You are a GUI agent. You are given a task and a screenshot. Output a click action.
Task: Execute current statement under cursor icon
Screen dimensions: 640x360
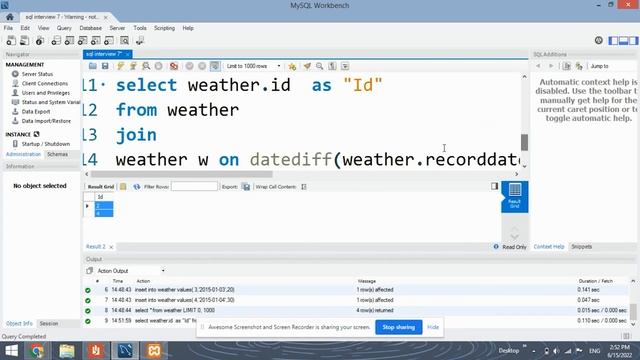click(133, 66)
